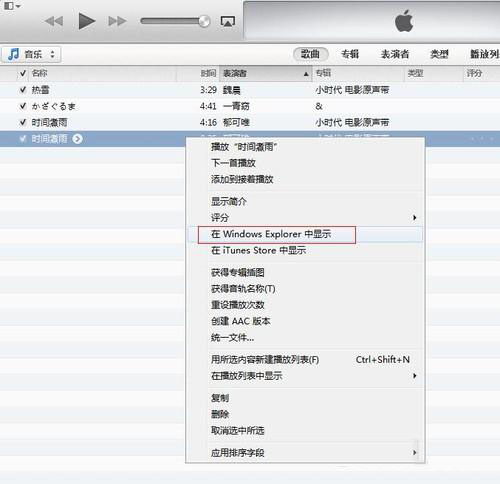Sort by the 专辑 column header
500x484 pixels.
point(358,73)
